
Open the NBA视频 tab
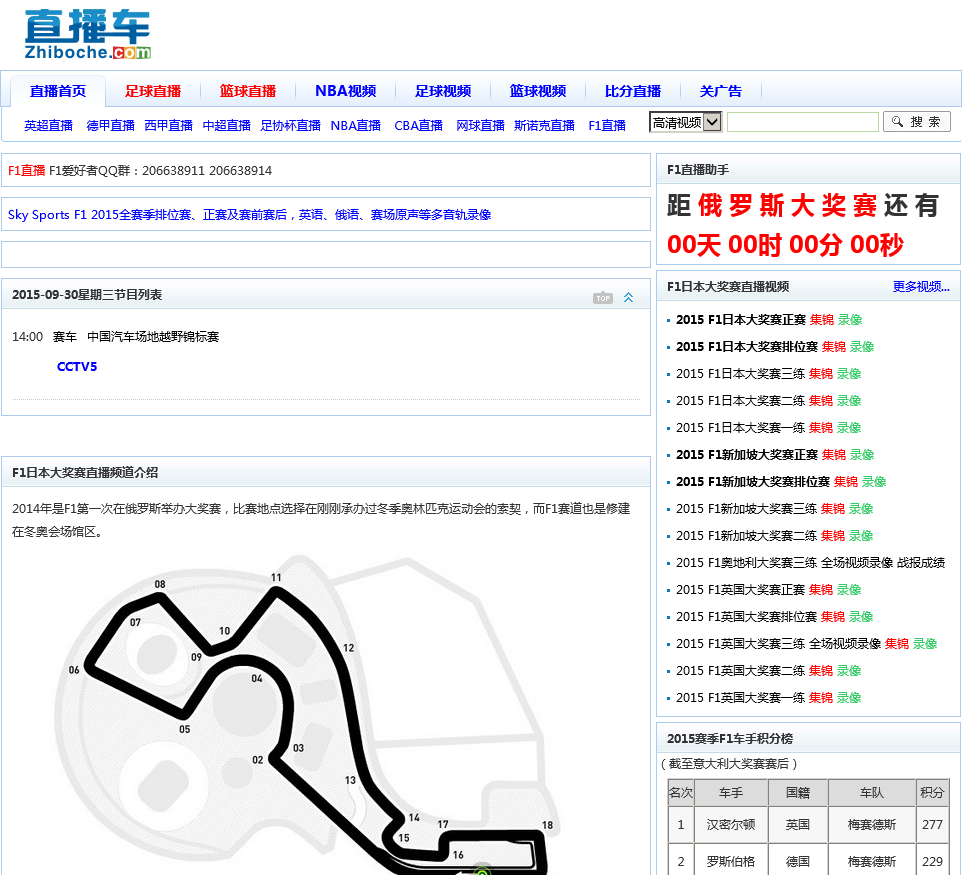click(x=345, y=91)
